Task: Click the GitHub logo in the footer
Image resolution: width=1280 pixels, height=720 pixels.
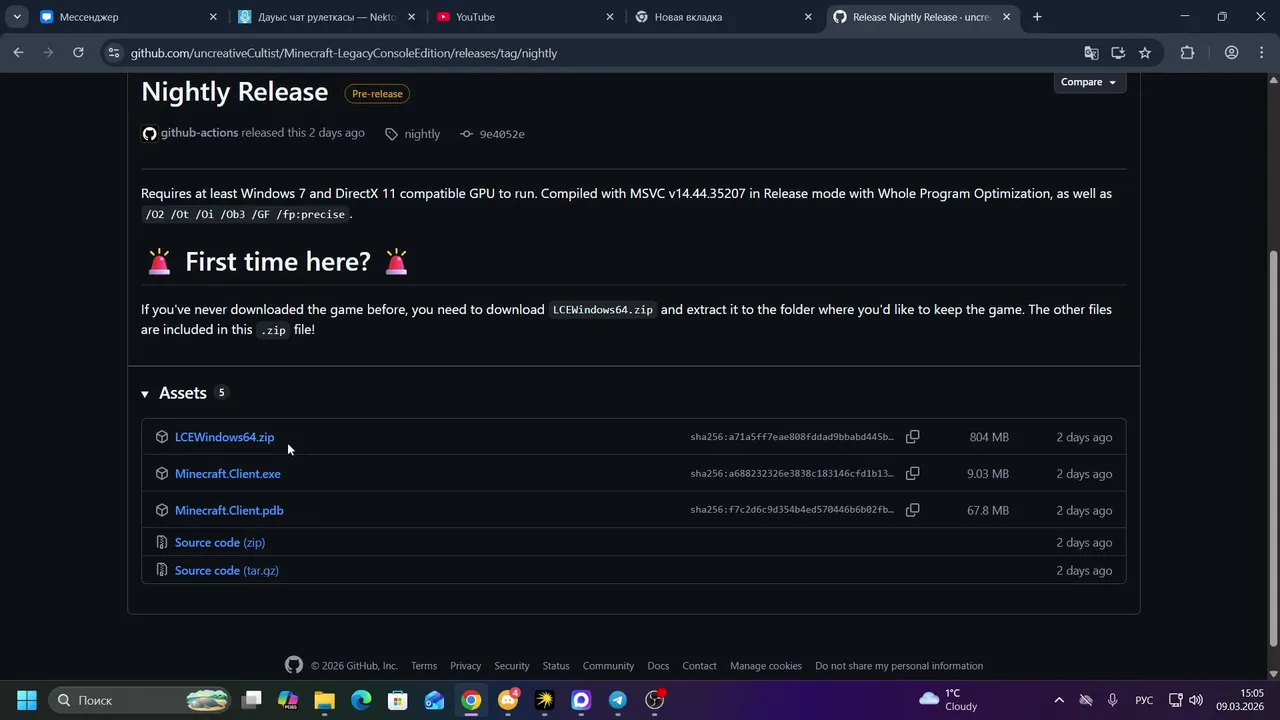Action: [294, 665]
